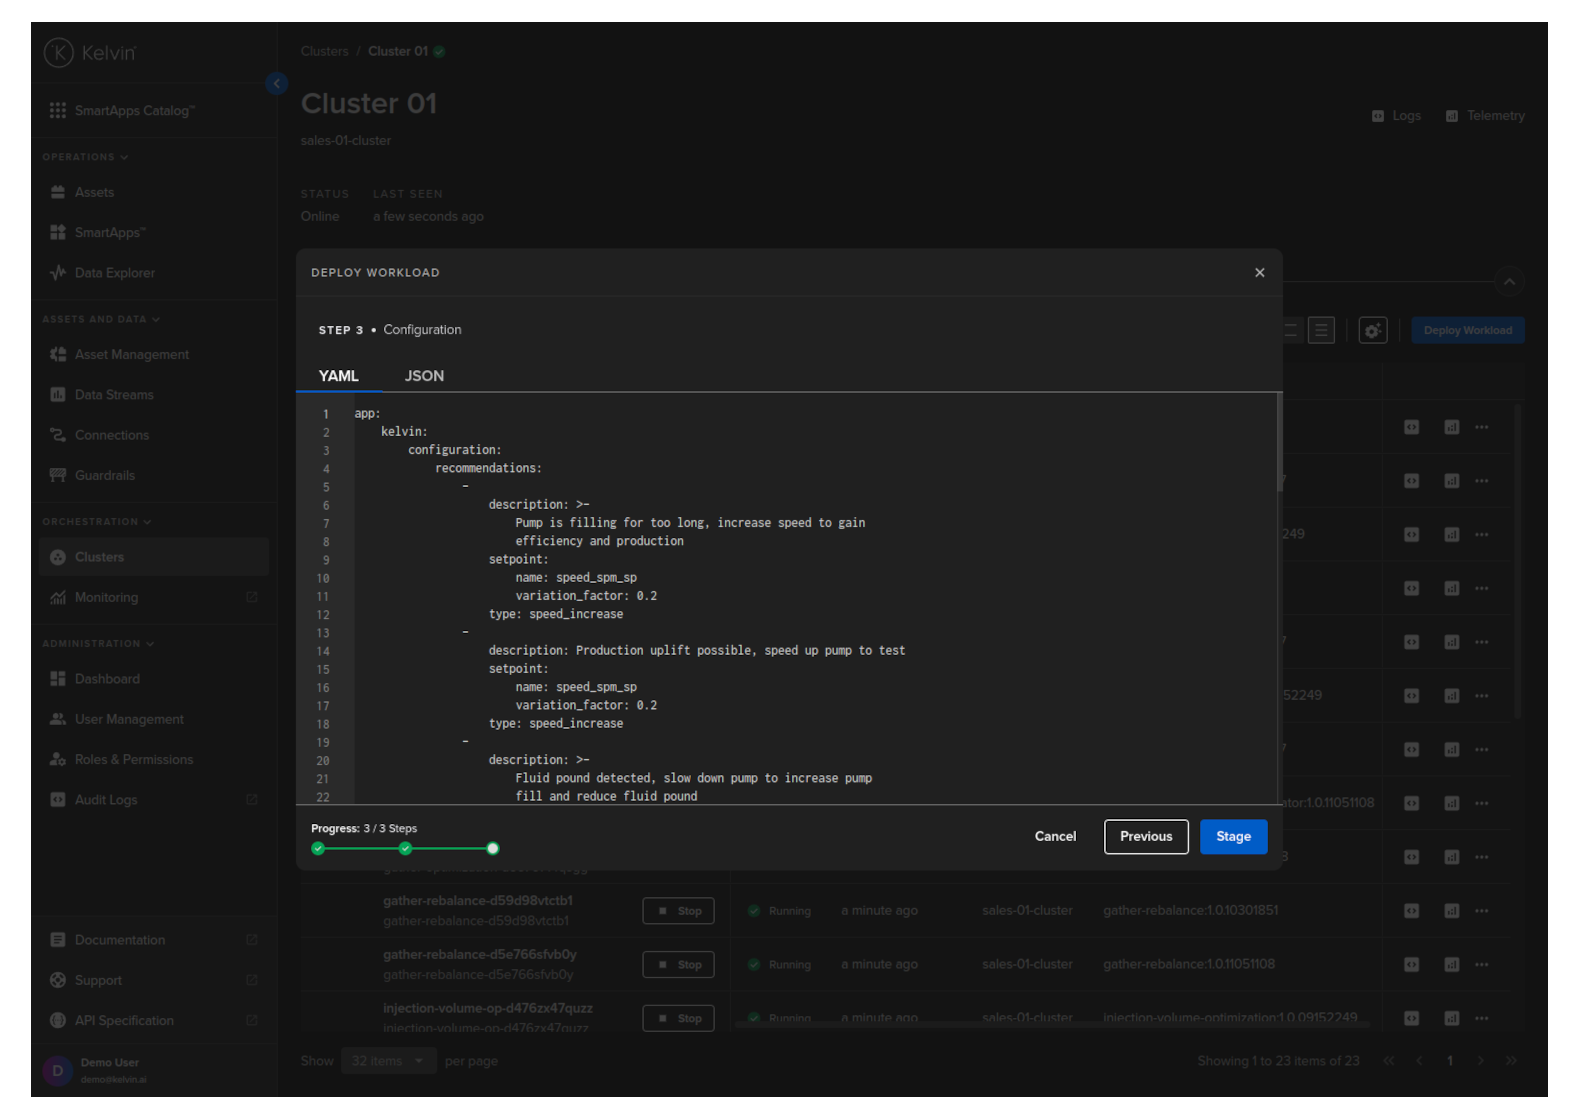Open the Kelvin logo home

point(90,53)
